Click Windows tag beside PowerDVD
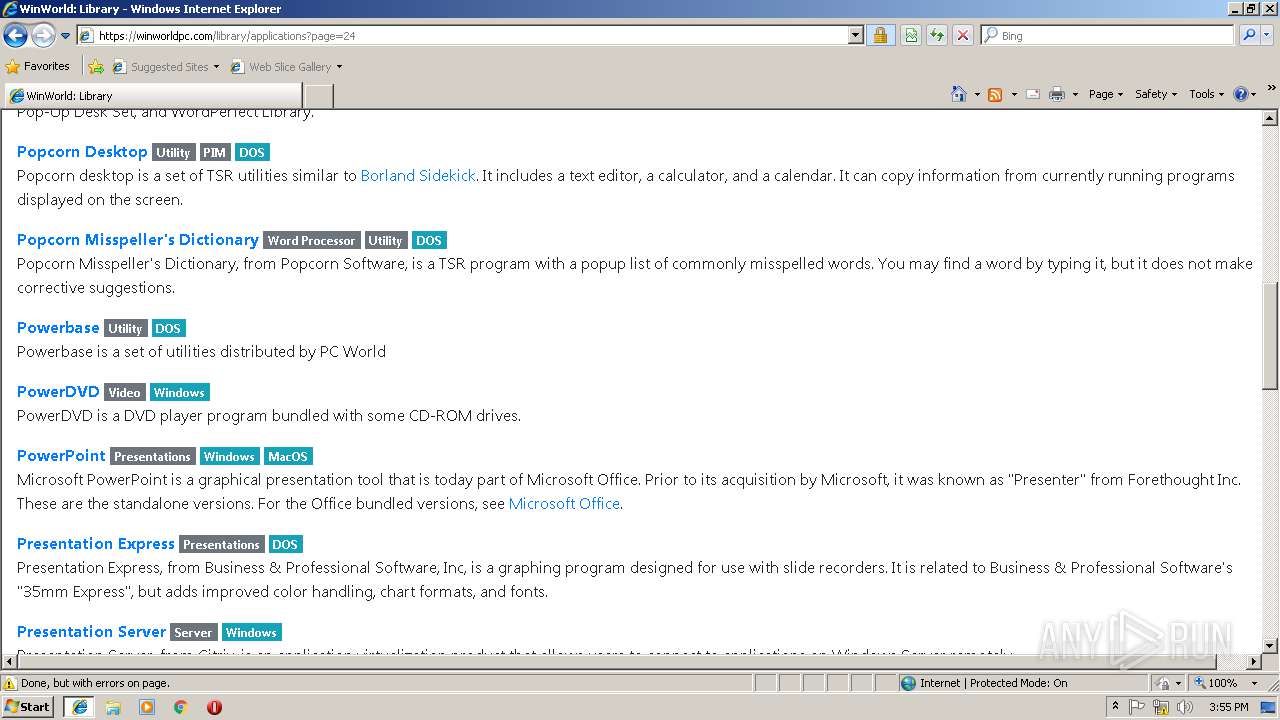Screen dimensions: 1280x720 click(180, 393)
